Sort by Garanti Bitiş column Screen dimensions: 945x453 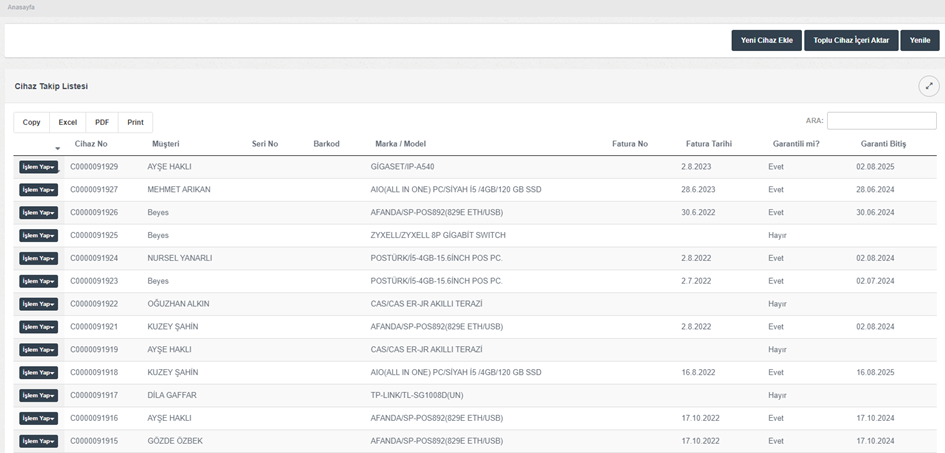pos(882,144)
